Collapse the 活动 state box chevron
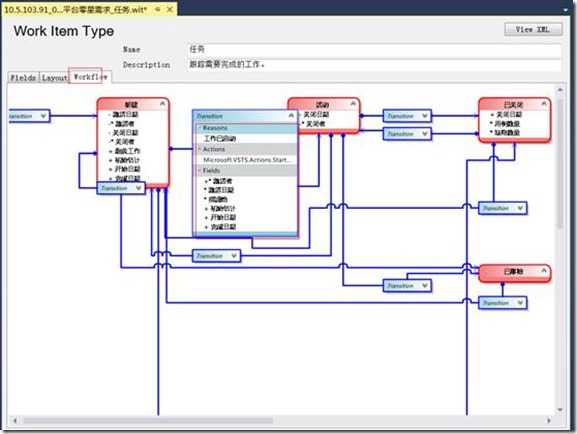Screen dimensions: 577x434 [x=353, y=104]
